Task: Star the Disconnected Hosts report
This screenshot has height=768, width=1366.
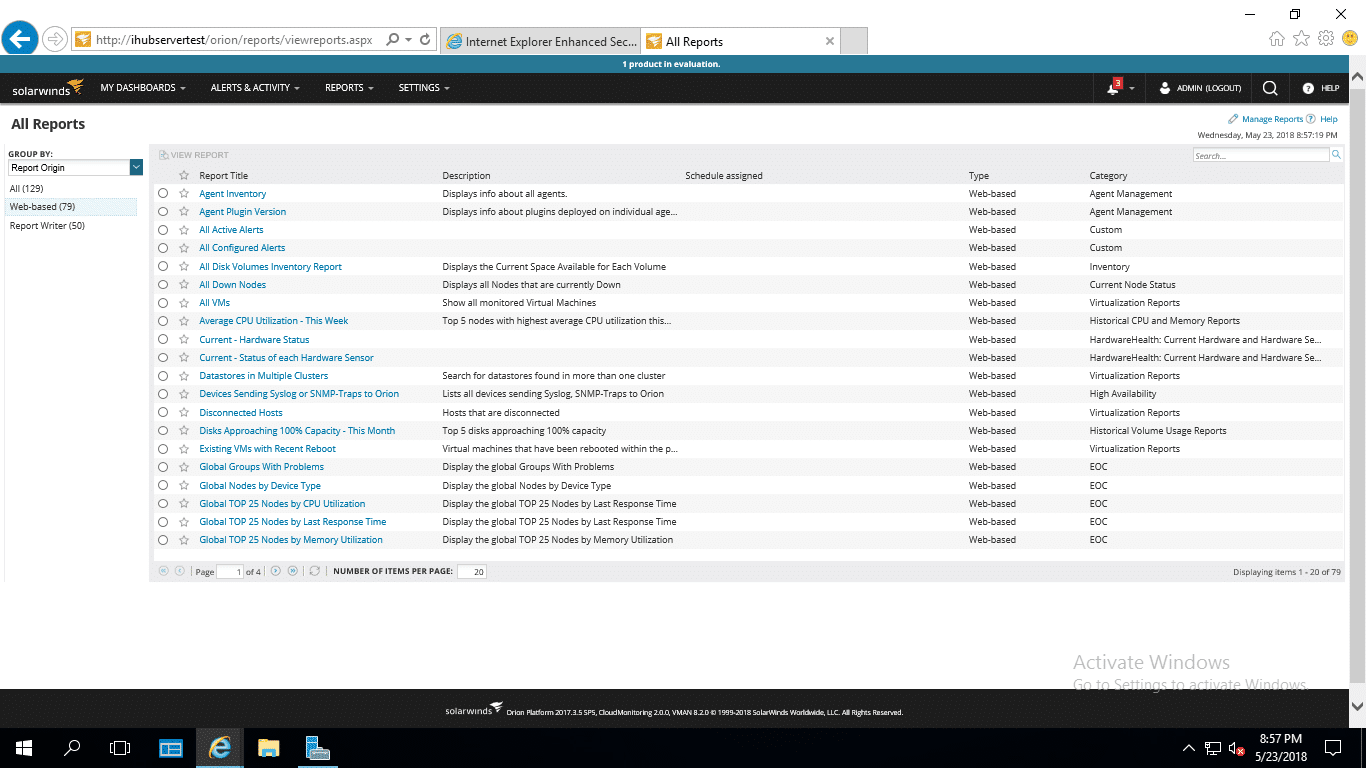Action: click(184, 412)
